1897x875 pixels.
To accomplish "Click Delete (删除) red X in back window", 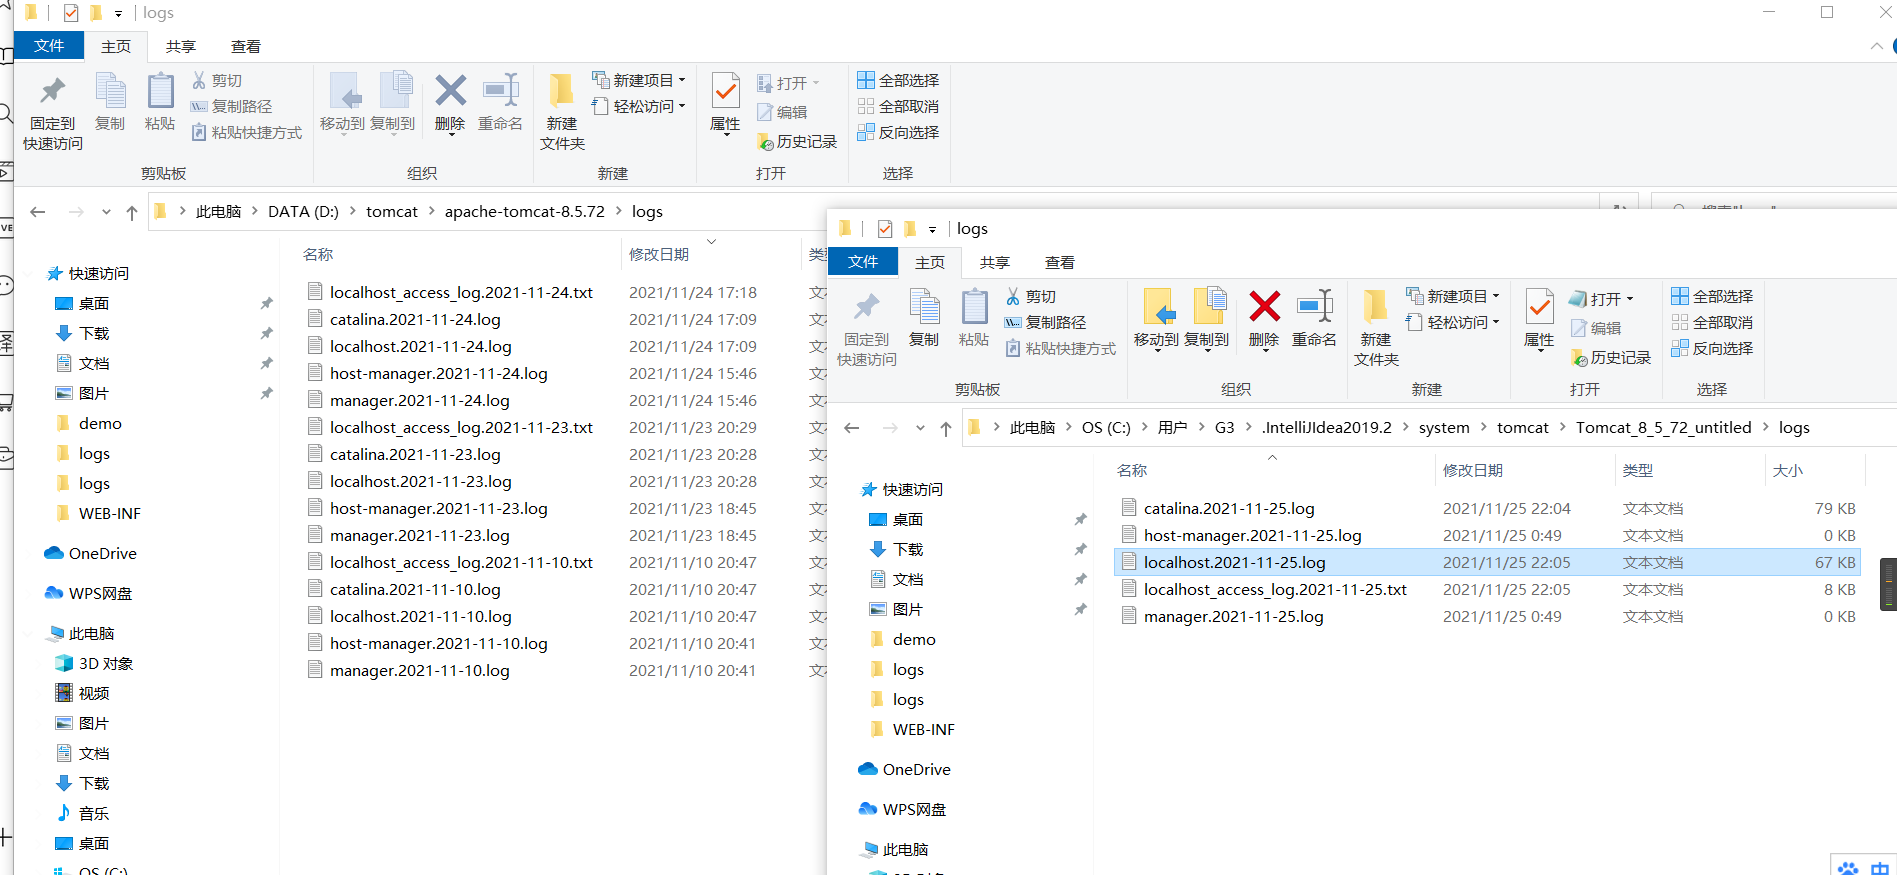I will coord(450,102).
